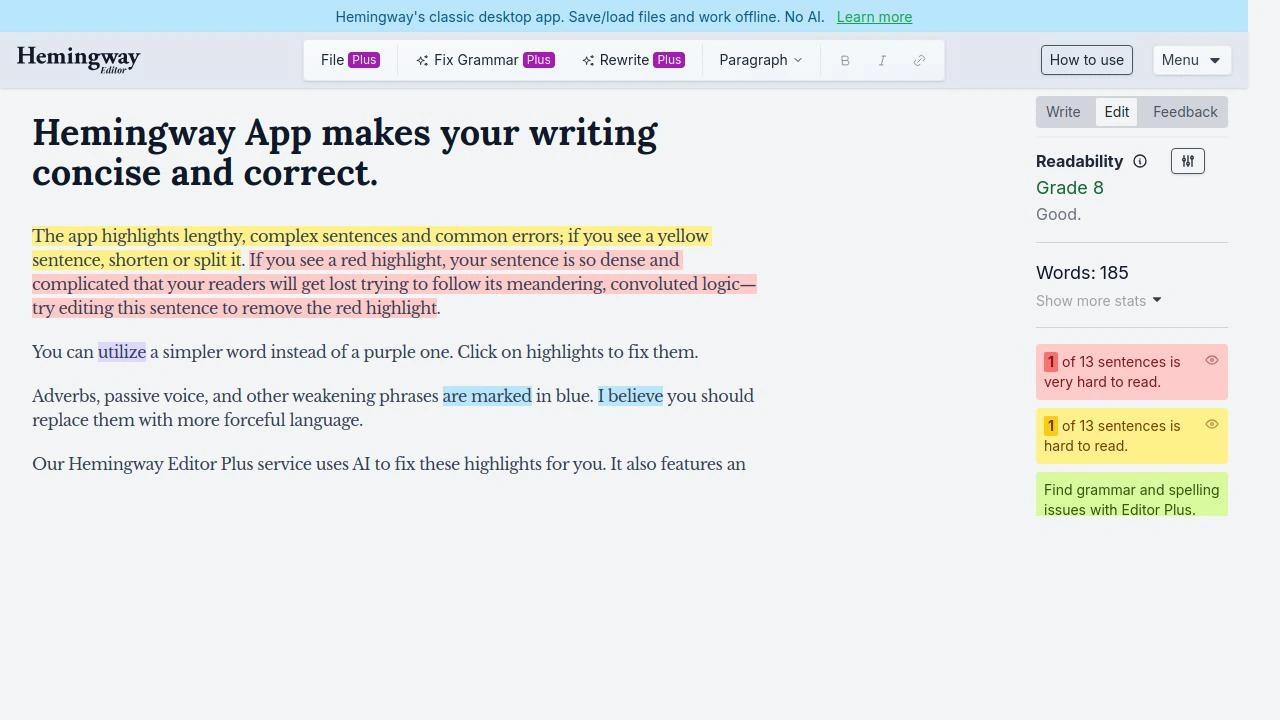Toggle visibility of very hard sentences

[1211, 360]
